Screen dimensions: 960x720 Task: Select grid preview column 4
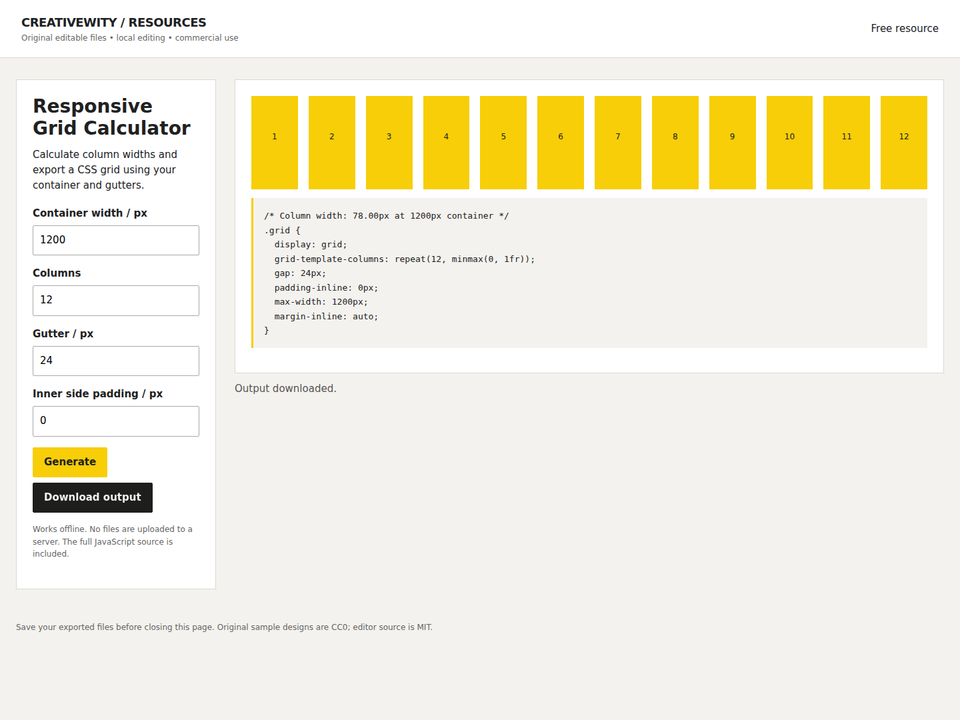446,142
